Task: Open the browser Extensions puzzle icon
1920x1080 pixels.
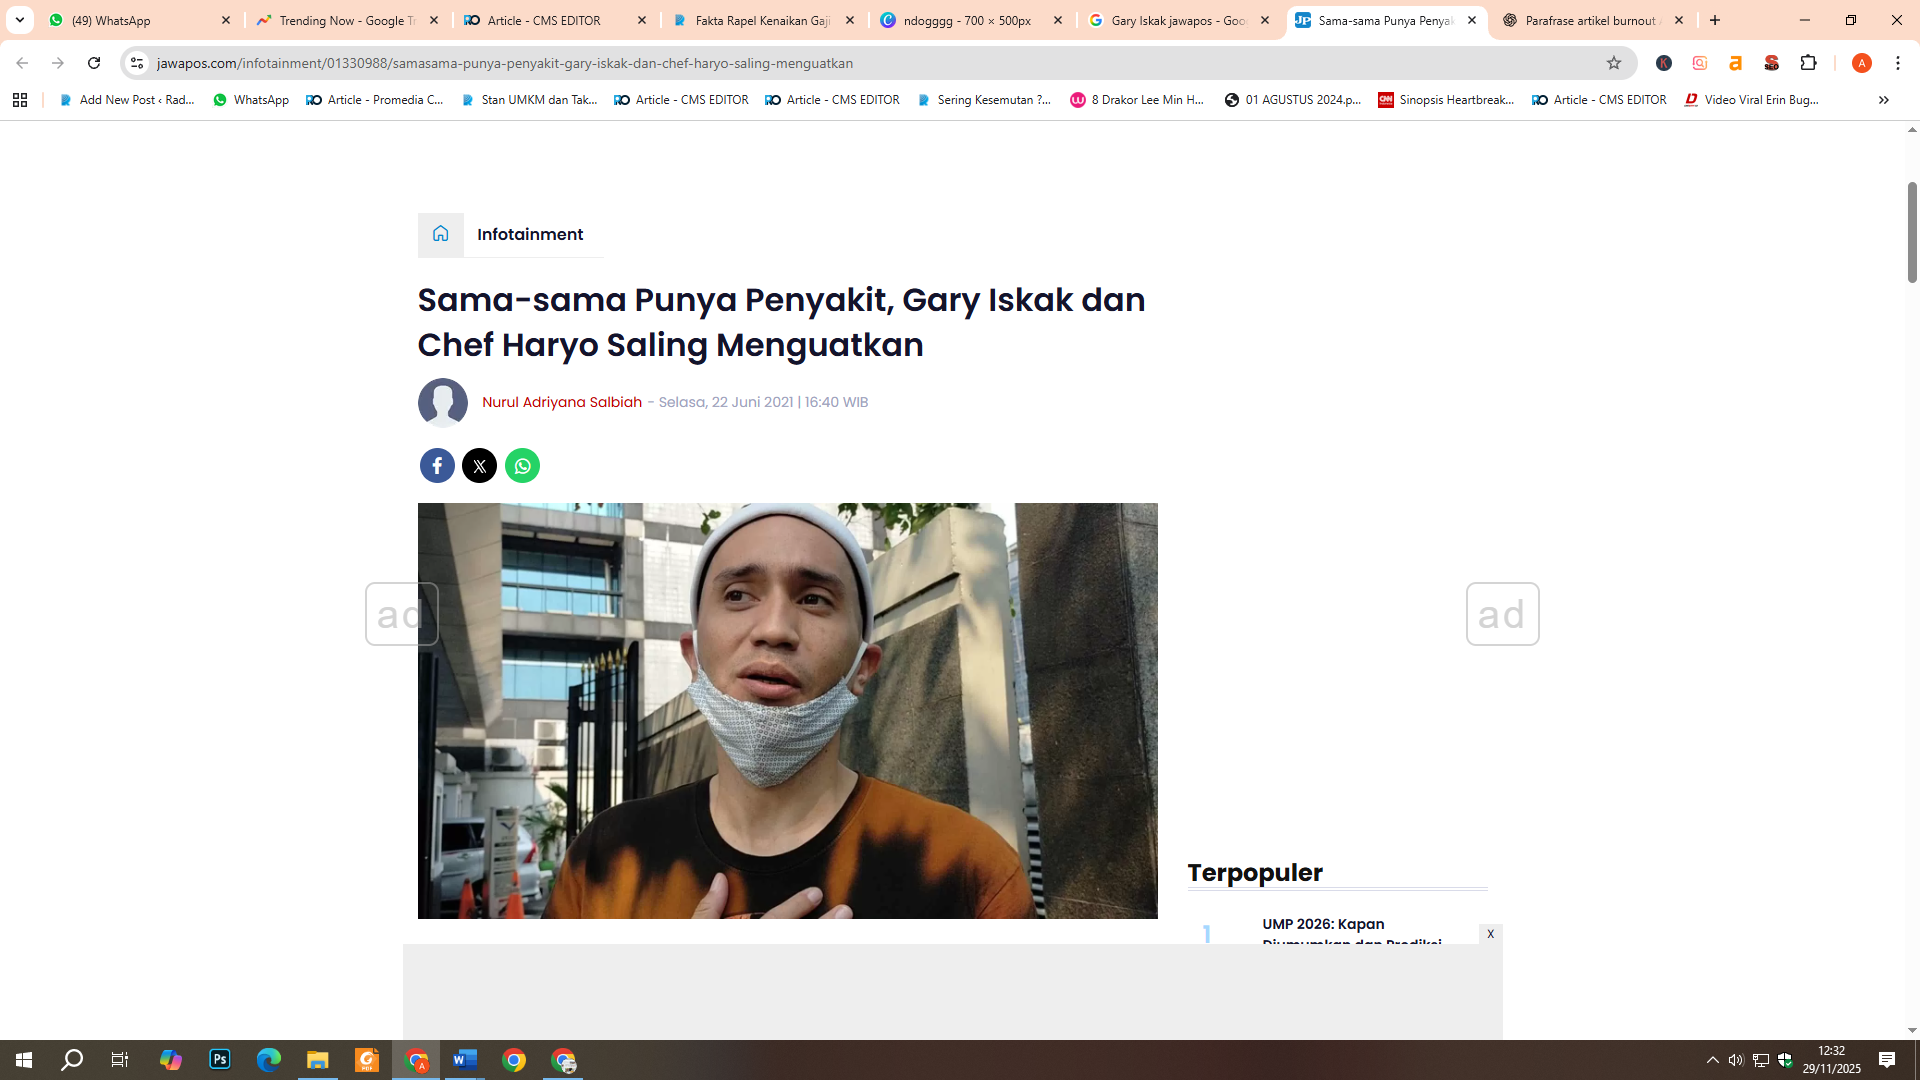Action: pyautogui.click(x=1809, y=62)
